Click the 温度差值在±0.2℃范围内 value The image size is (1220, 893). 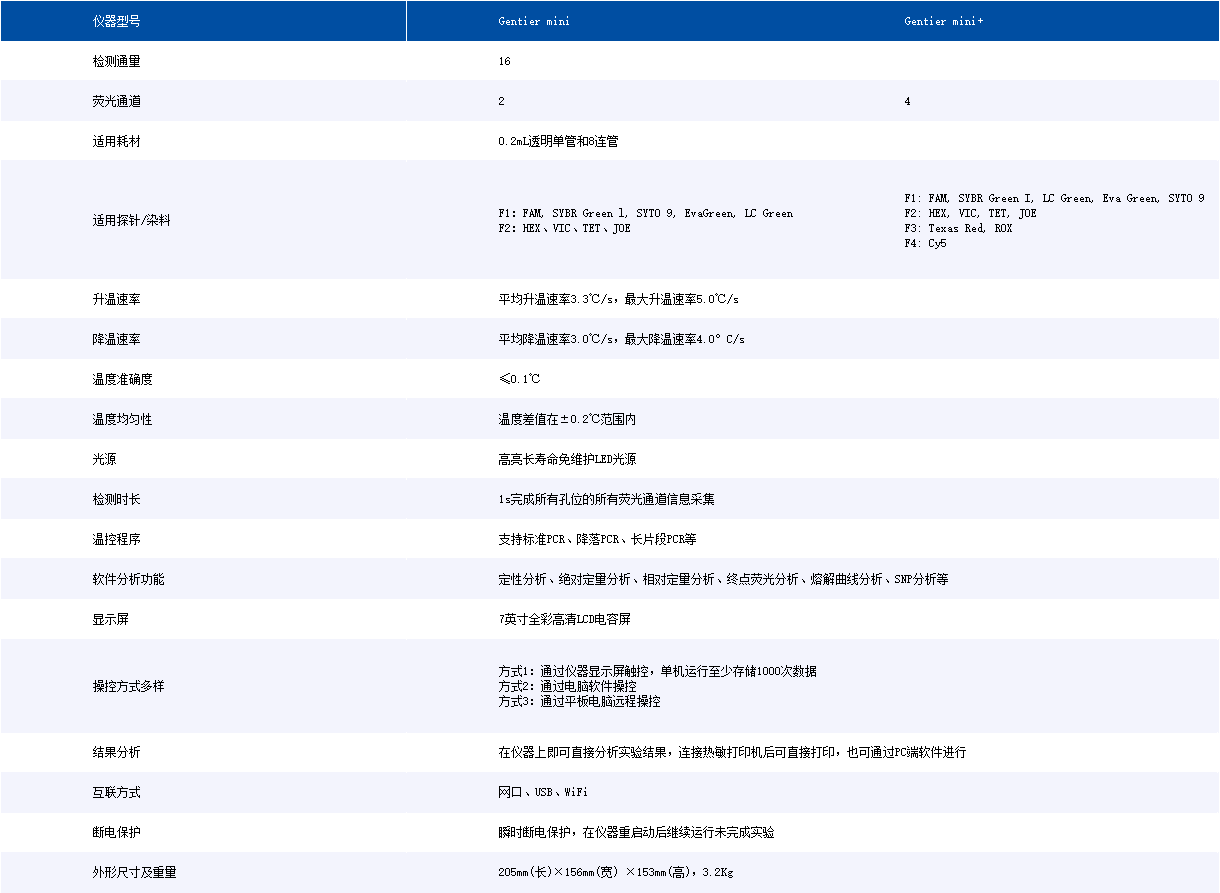coord(567,419)
